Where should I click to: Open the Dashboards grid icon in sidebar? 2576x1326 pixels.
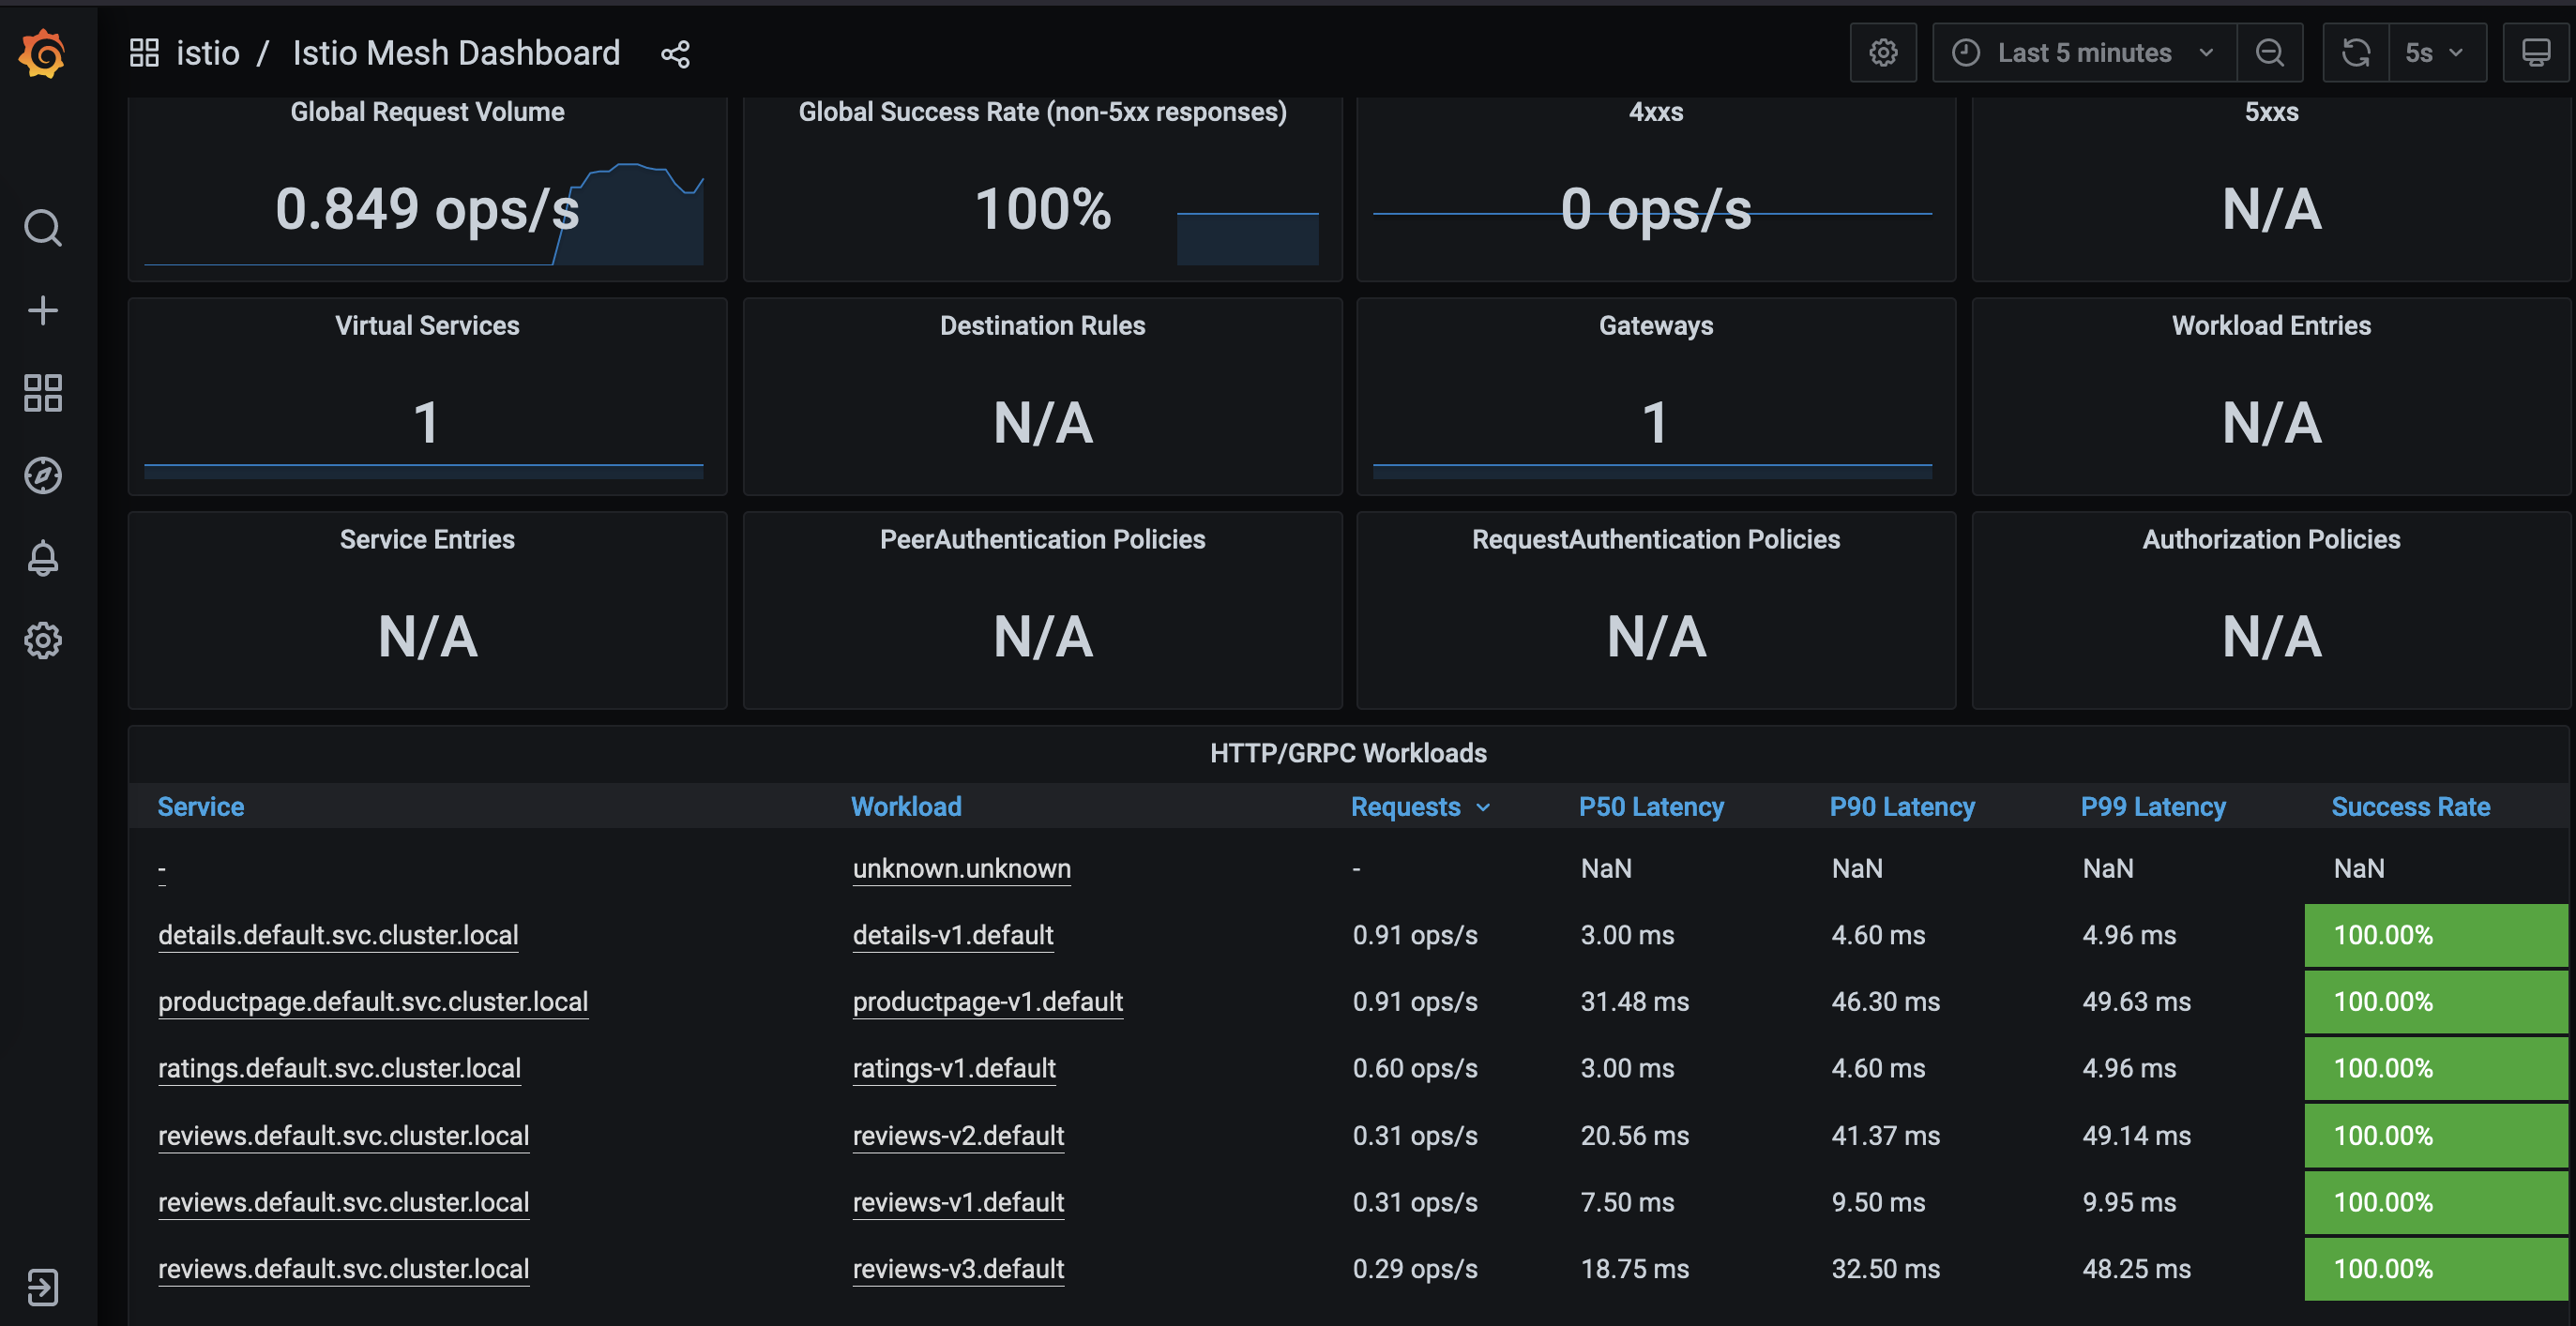42,393
